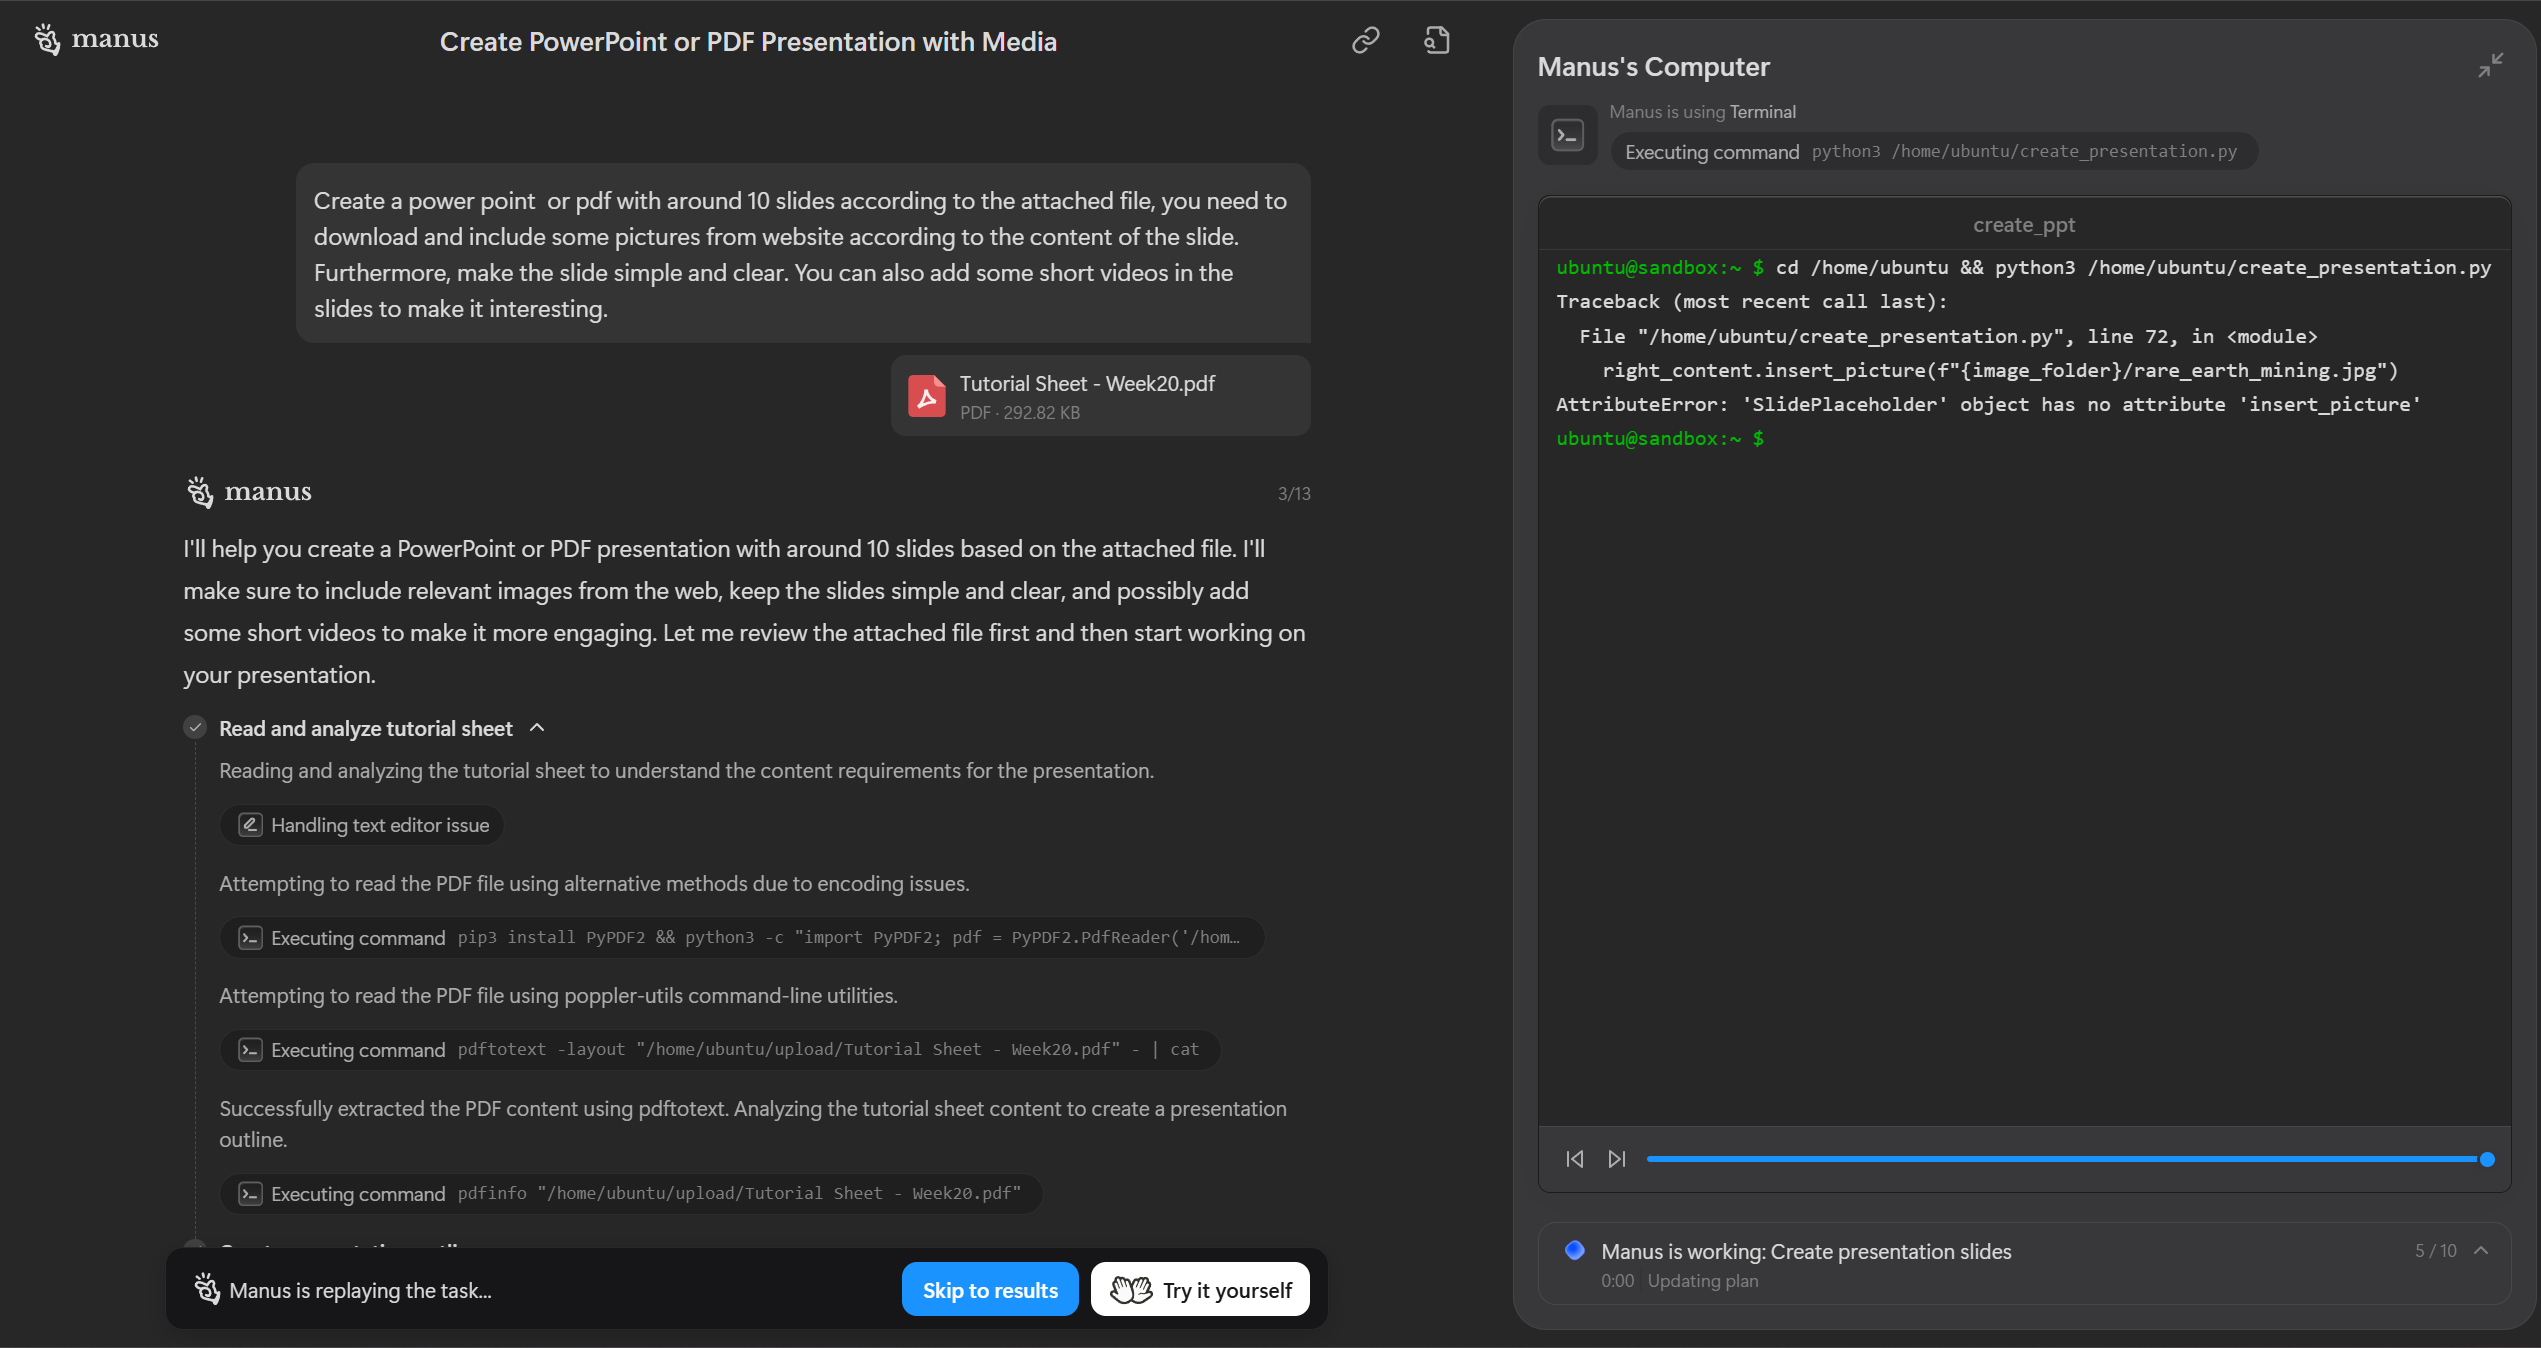Click the text editor icon on Handling issue
Viewport: 2541px width, 1348px height.
point(250,825)
